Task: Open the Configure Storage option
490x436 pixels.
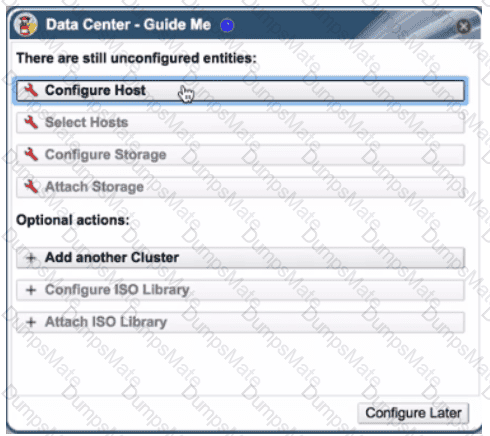Action: point(240,155)
